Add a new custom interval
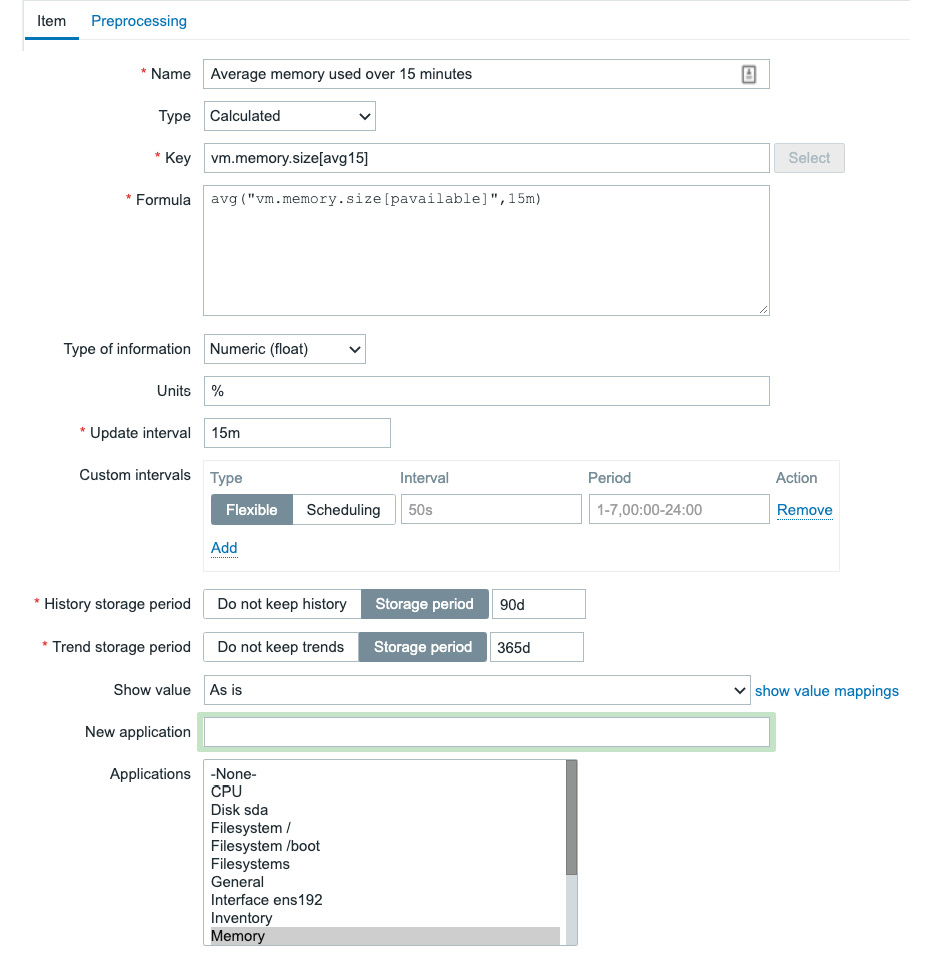This screenshot has height=953, width=931. click(x=224, y=548)
